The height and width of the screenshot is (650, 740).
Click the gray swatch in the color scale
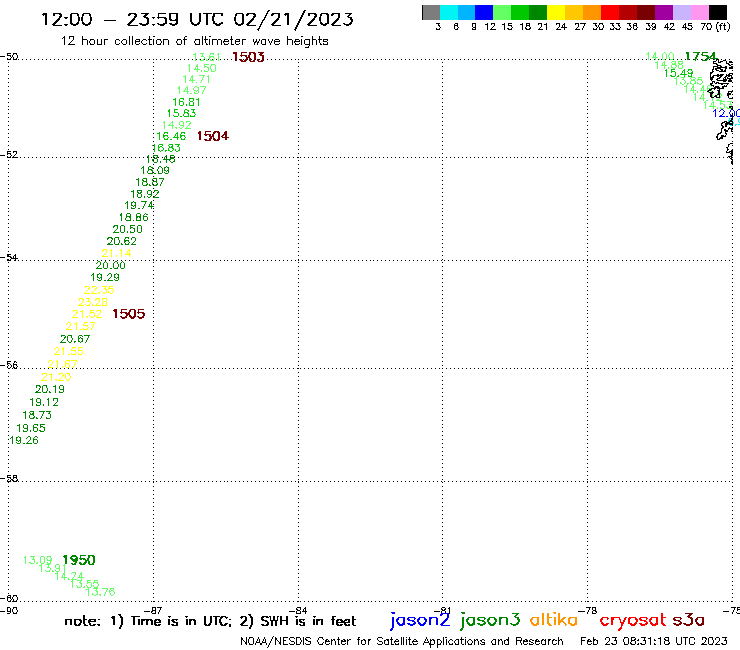(x=431, y=12)
